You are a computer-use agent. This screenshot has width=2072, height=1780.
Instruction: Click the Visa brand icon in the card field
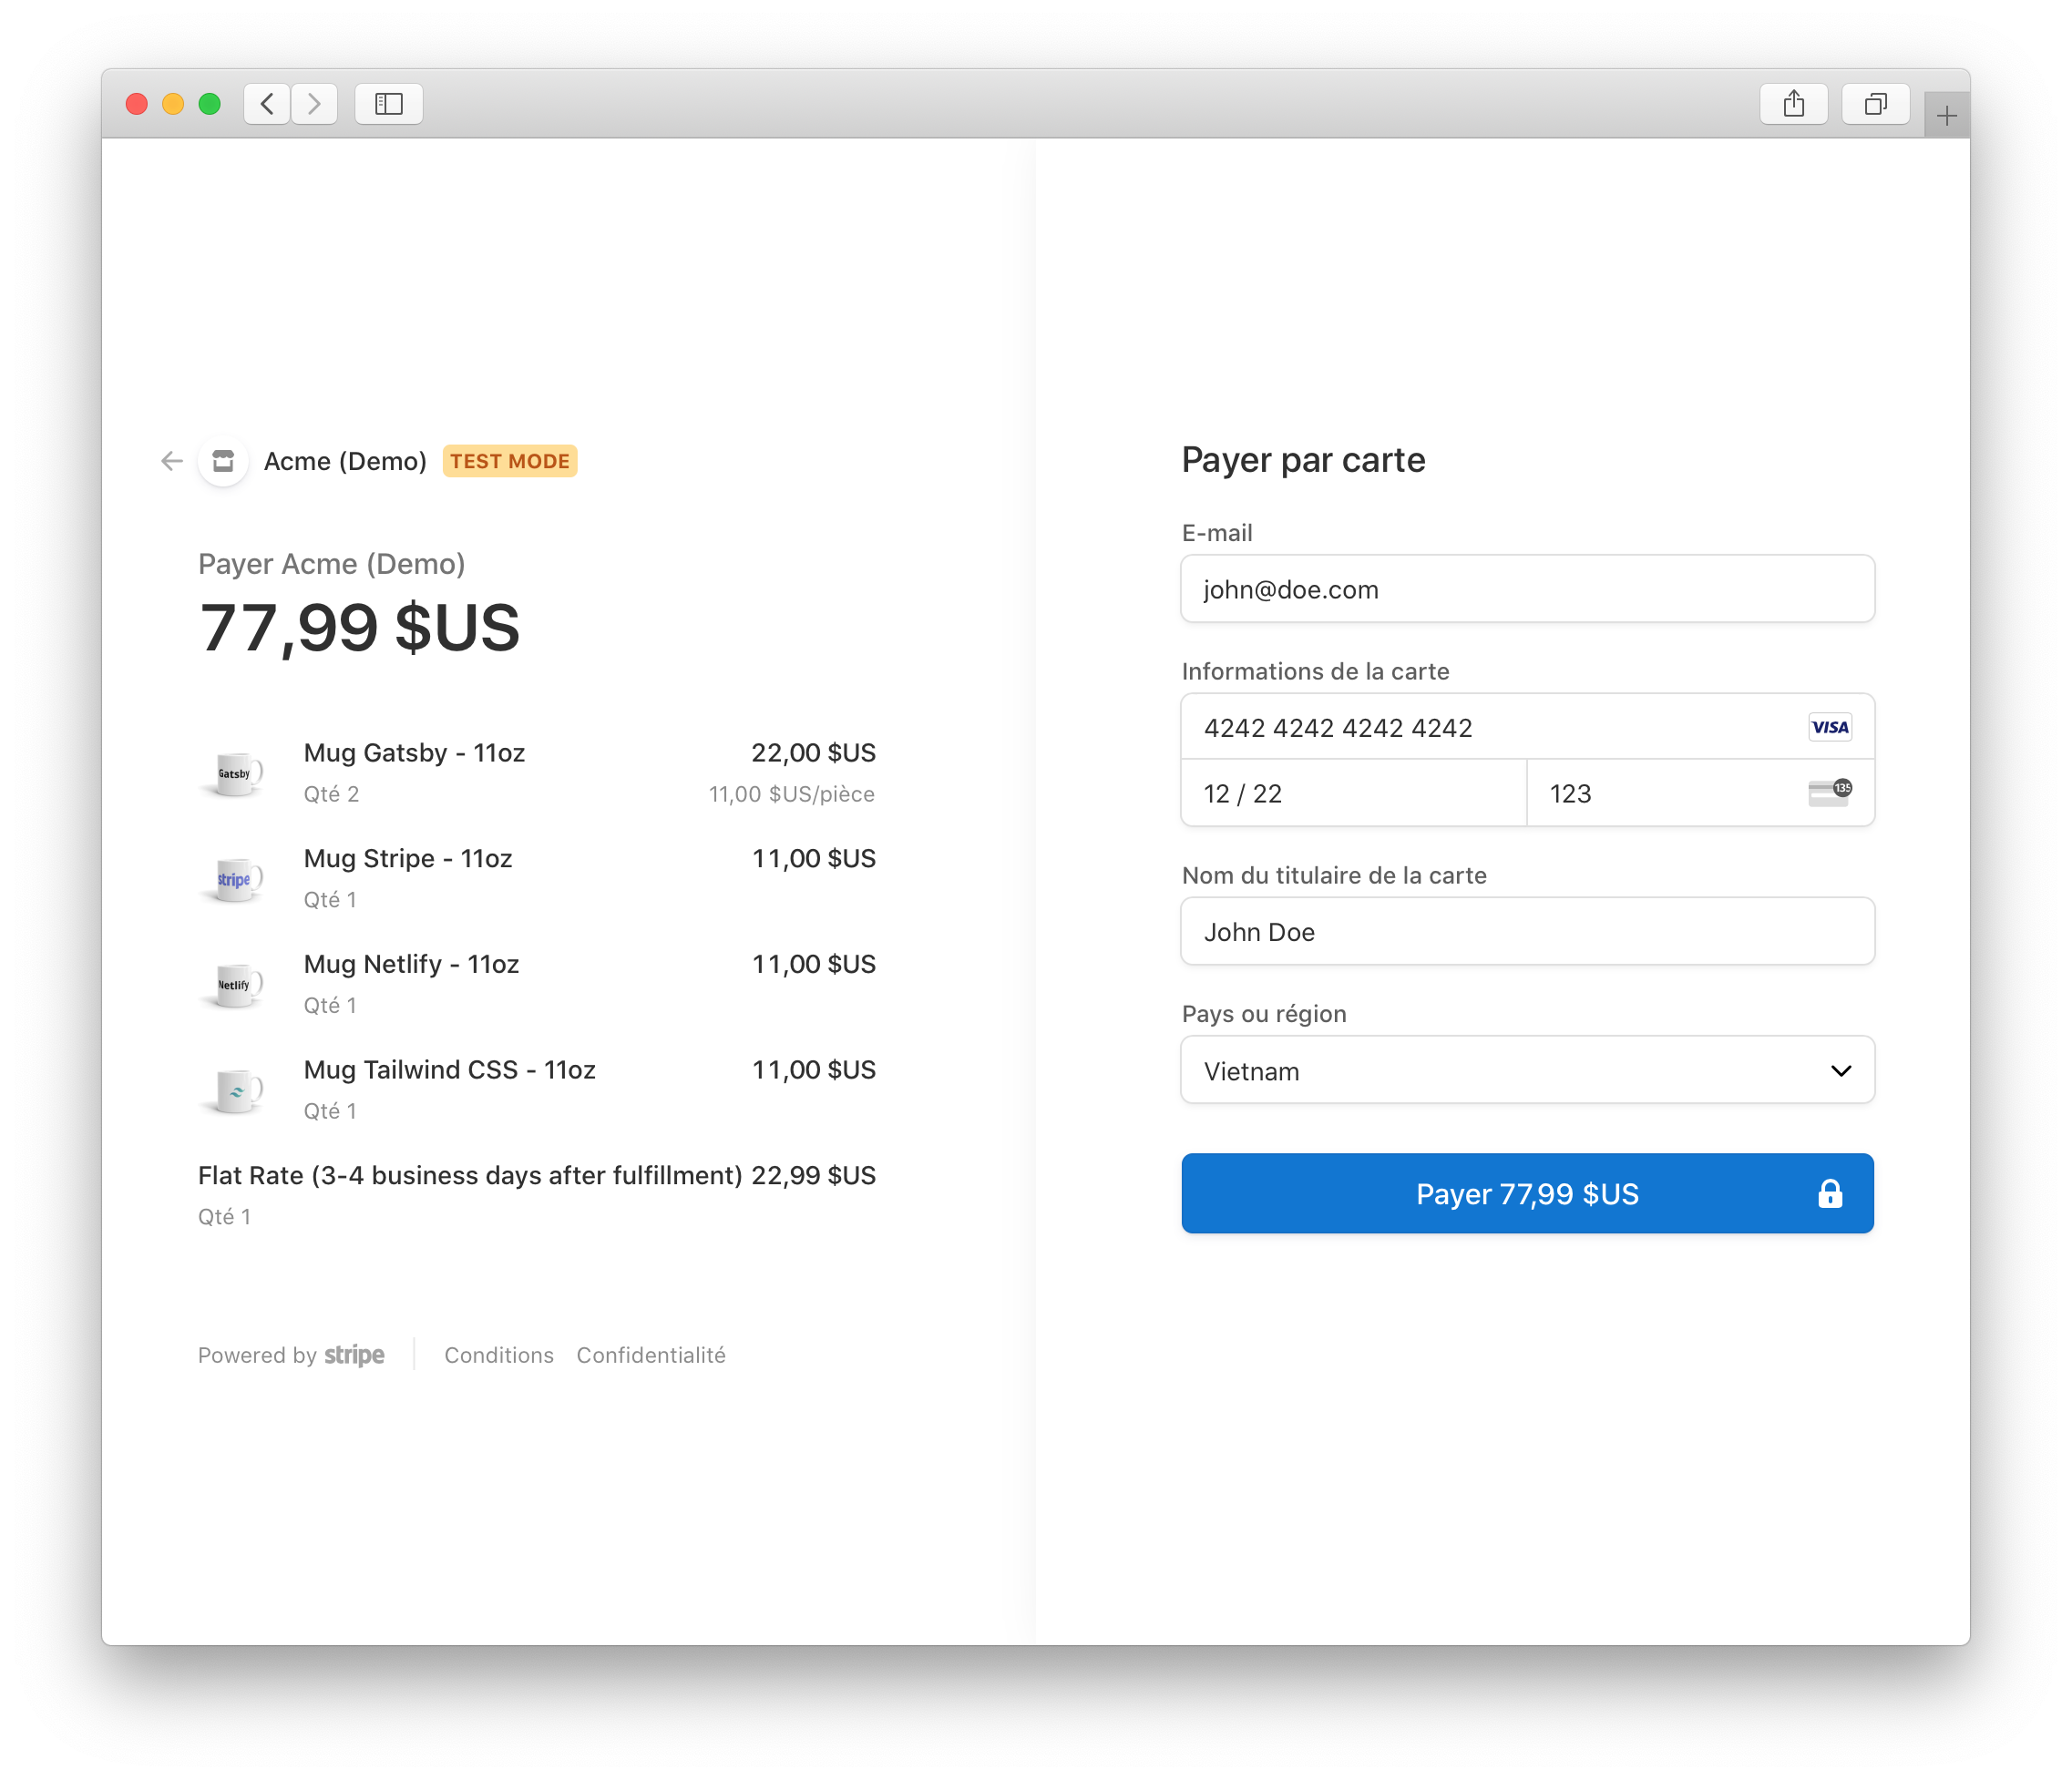click(1829, 727)
